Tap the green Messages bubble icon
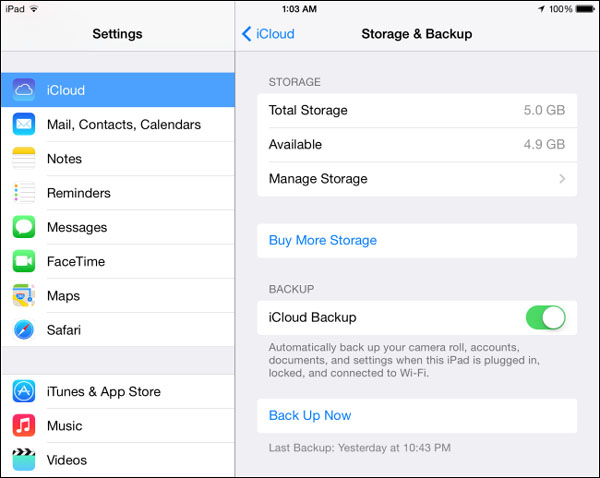Screen dimensions: 600x478 (24, 227)
